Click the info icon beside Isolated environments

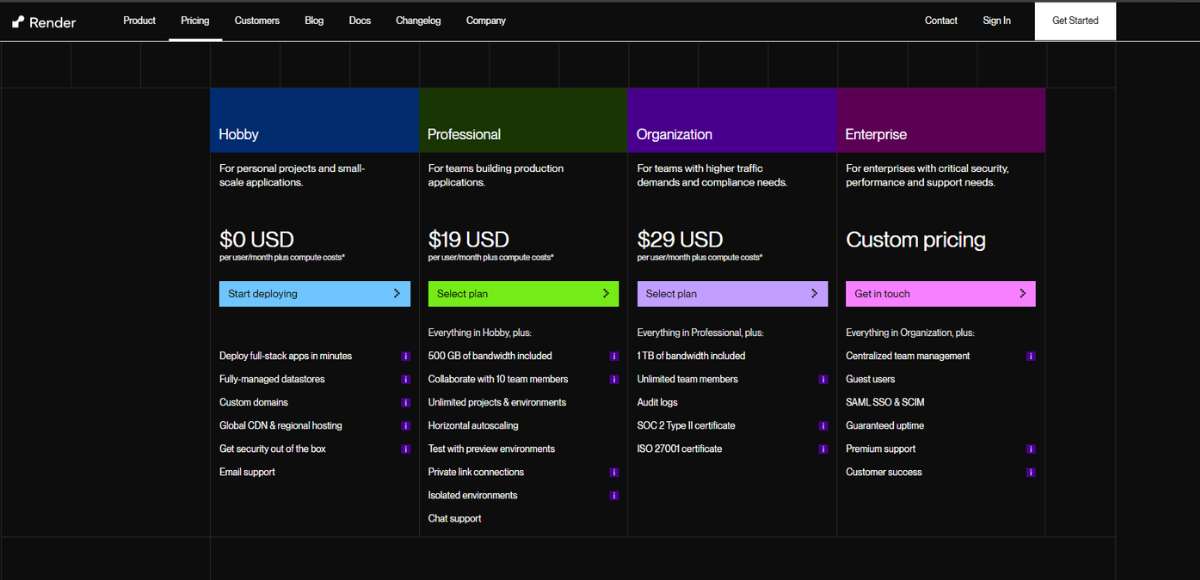pos(614,495)
